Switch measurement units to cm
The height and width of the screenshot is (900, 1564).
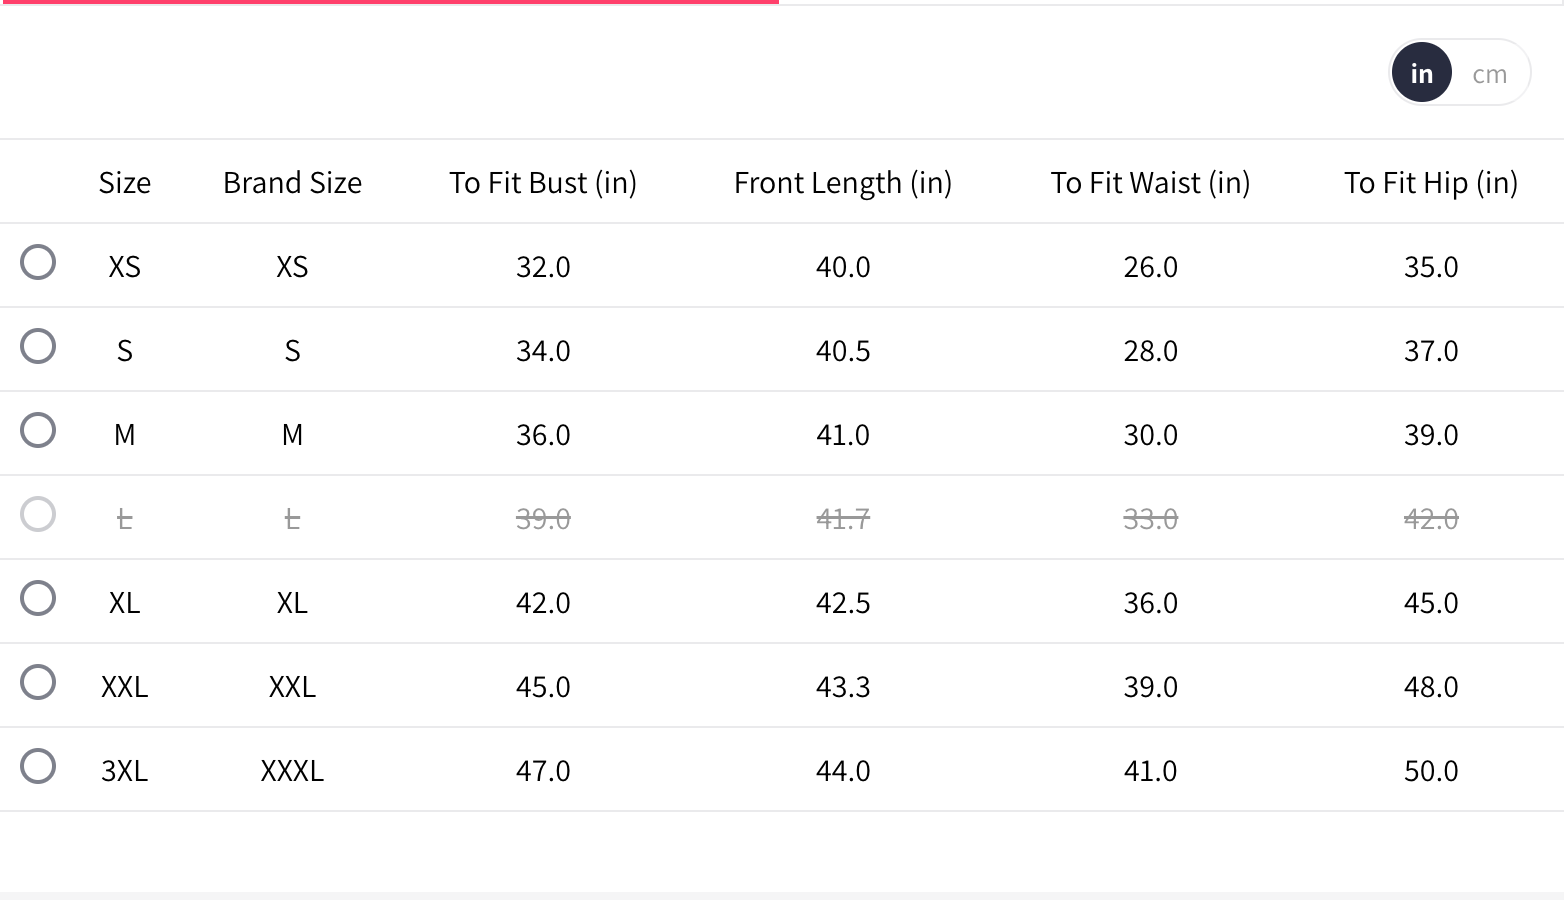pos(1489,74)
